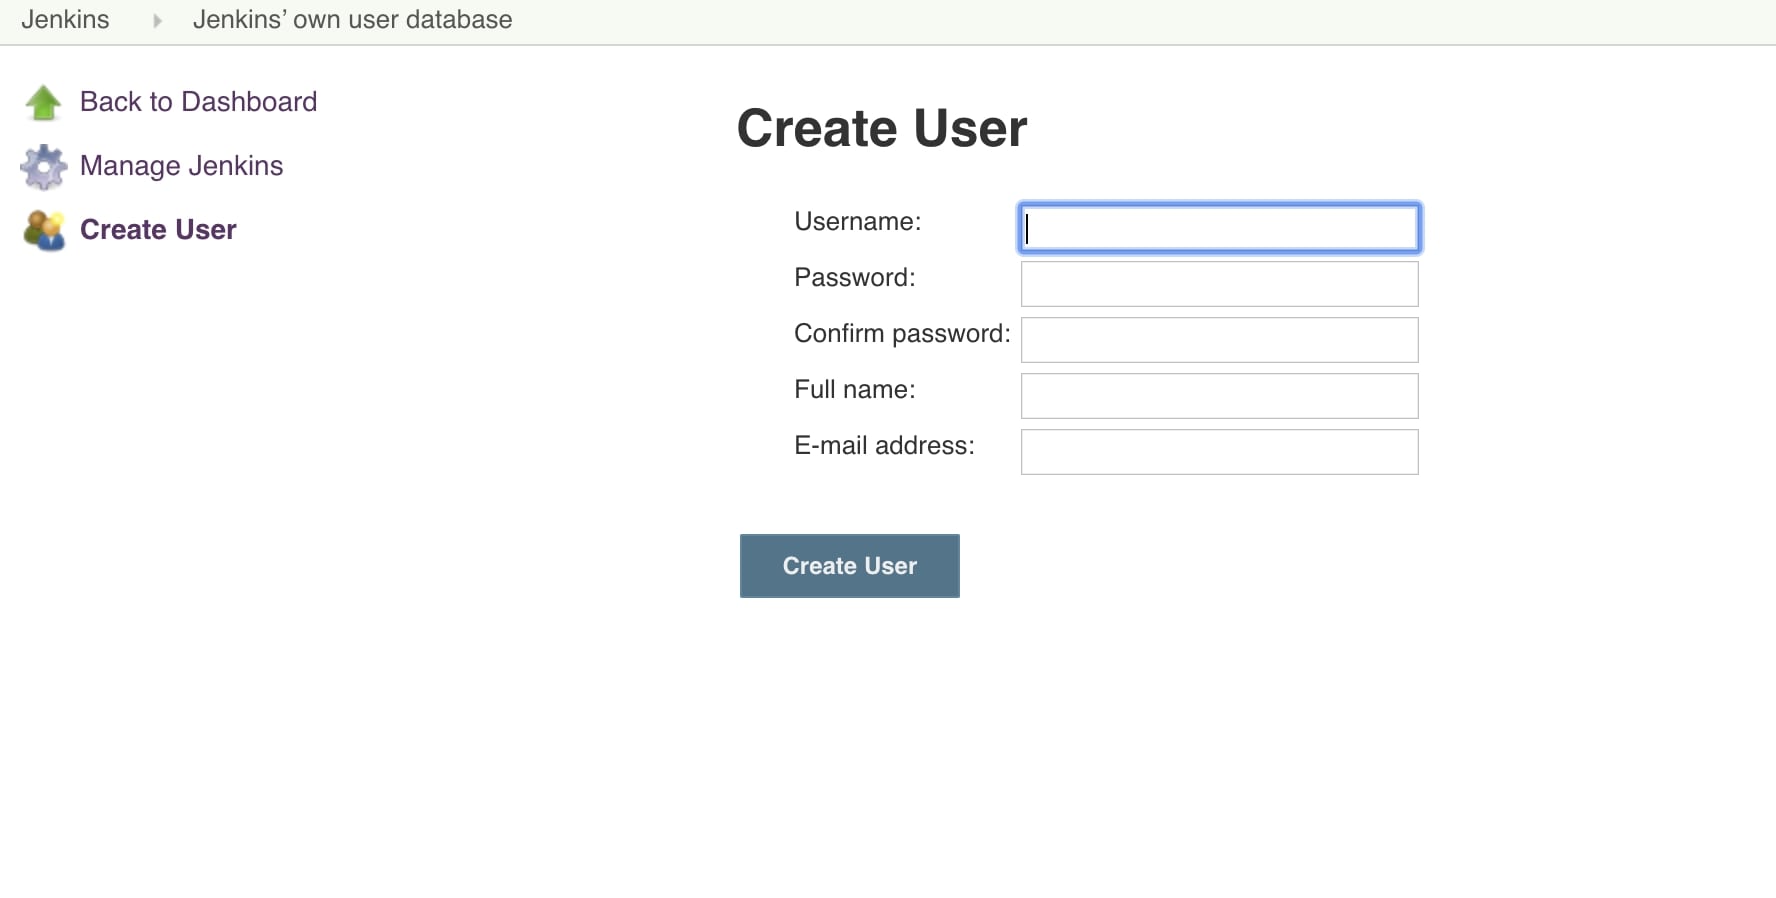Open the Jenkins breadcrumb link

65,20
